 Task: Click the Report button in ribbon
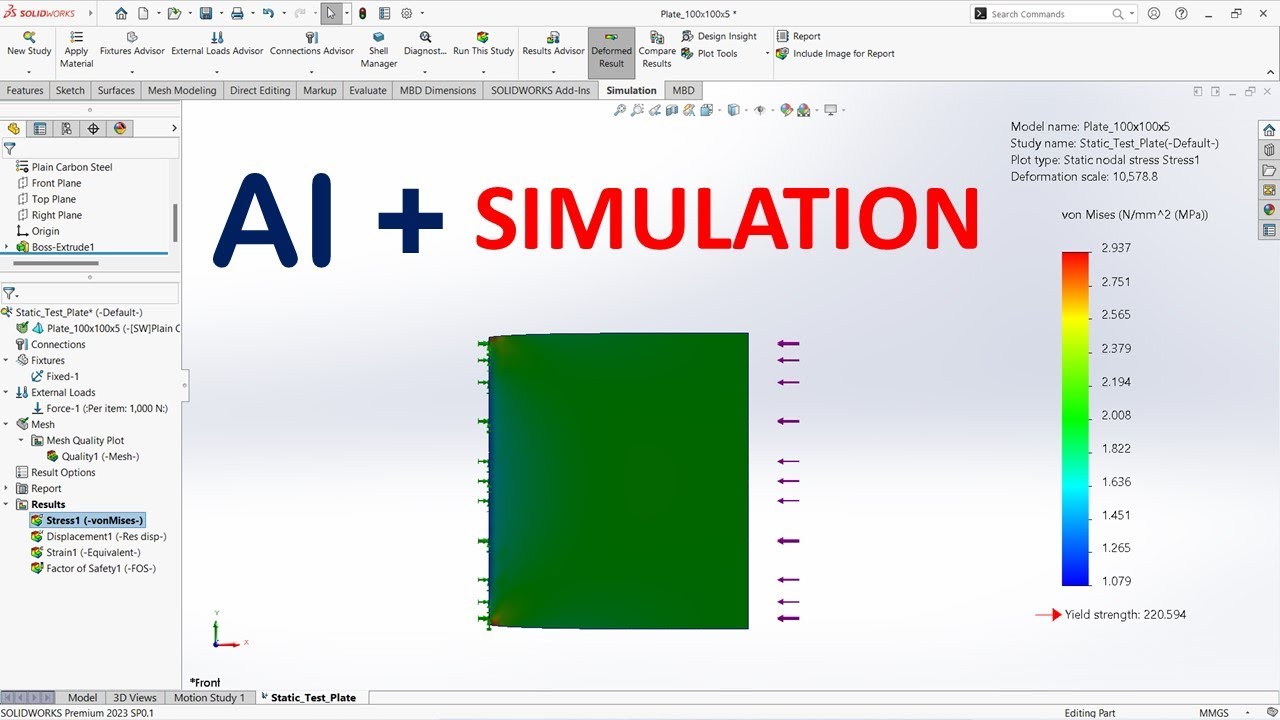(x=798, y=36)
